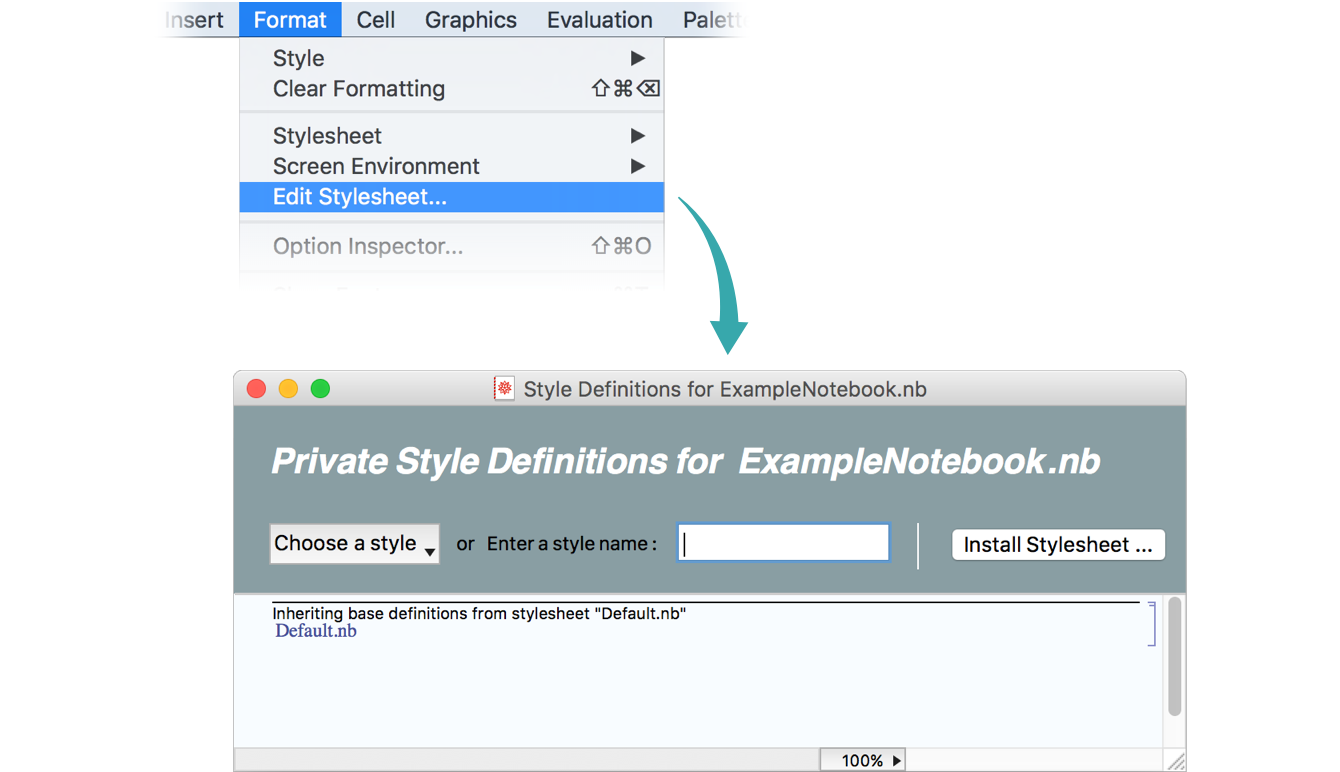The height and width of the screenshot is (772, 1340).
Task: Open the Choose a style dropdown
Action: [x=354, y=544]
